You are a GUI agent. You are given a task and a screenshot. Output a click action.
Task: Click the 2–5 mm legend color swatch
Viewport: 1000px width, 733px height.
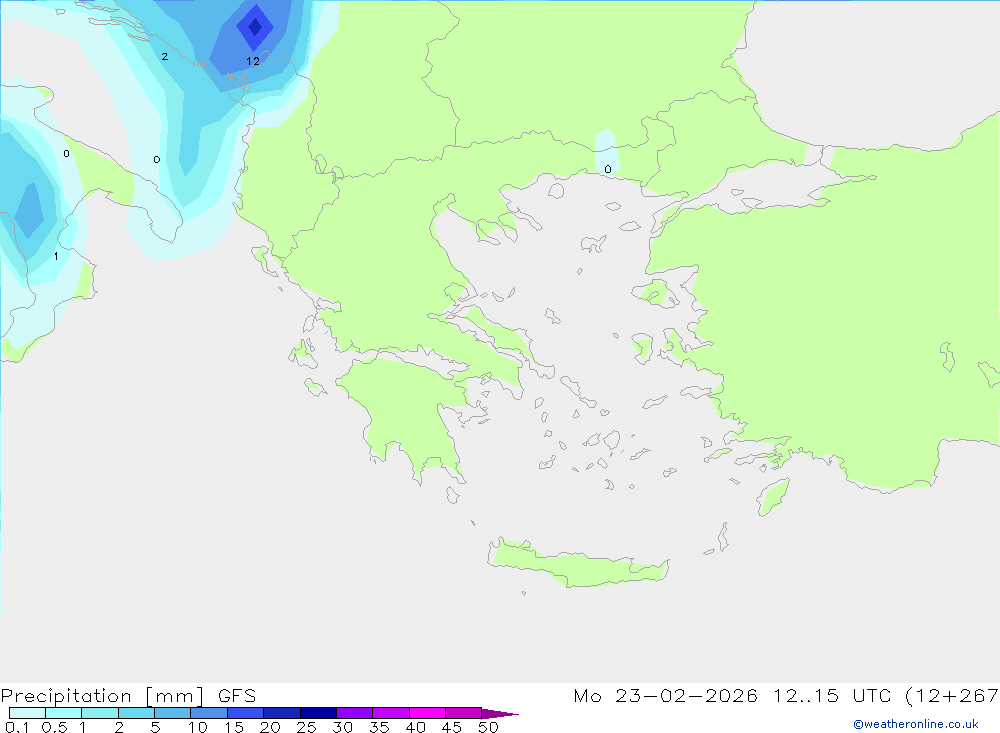[136, 713]
